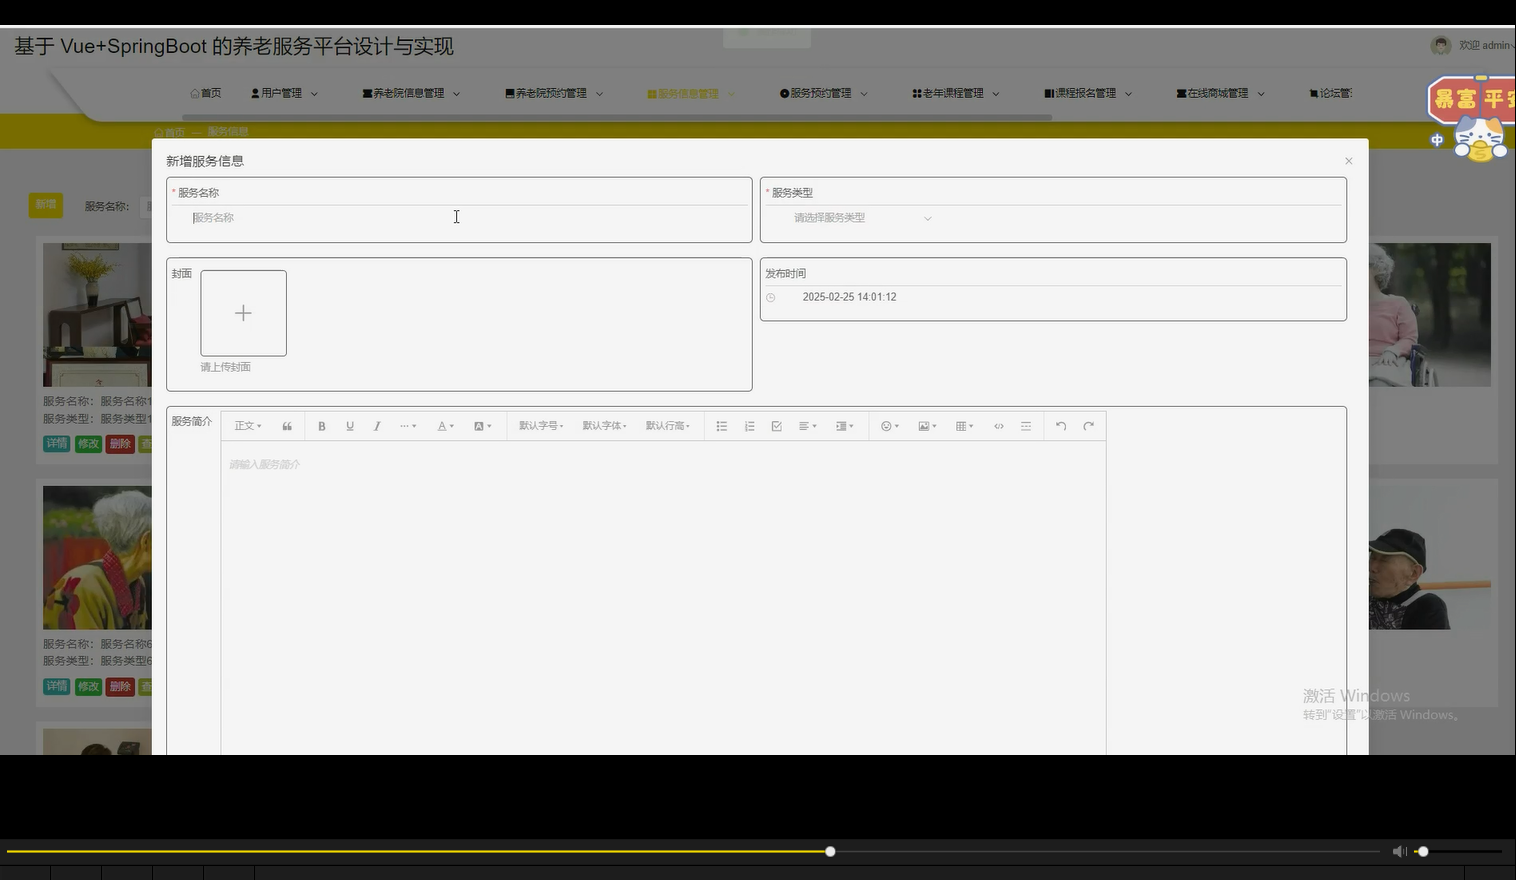The width and height of the screenshot is (1516, 880).
Task: Click the clock icon in 发布时间
Action: point(771,298)
